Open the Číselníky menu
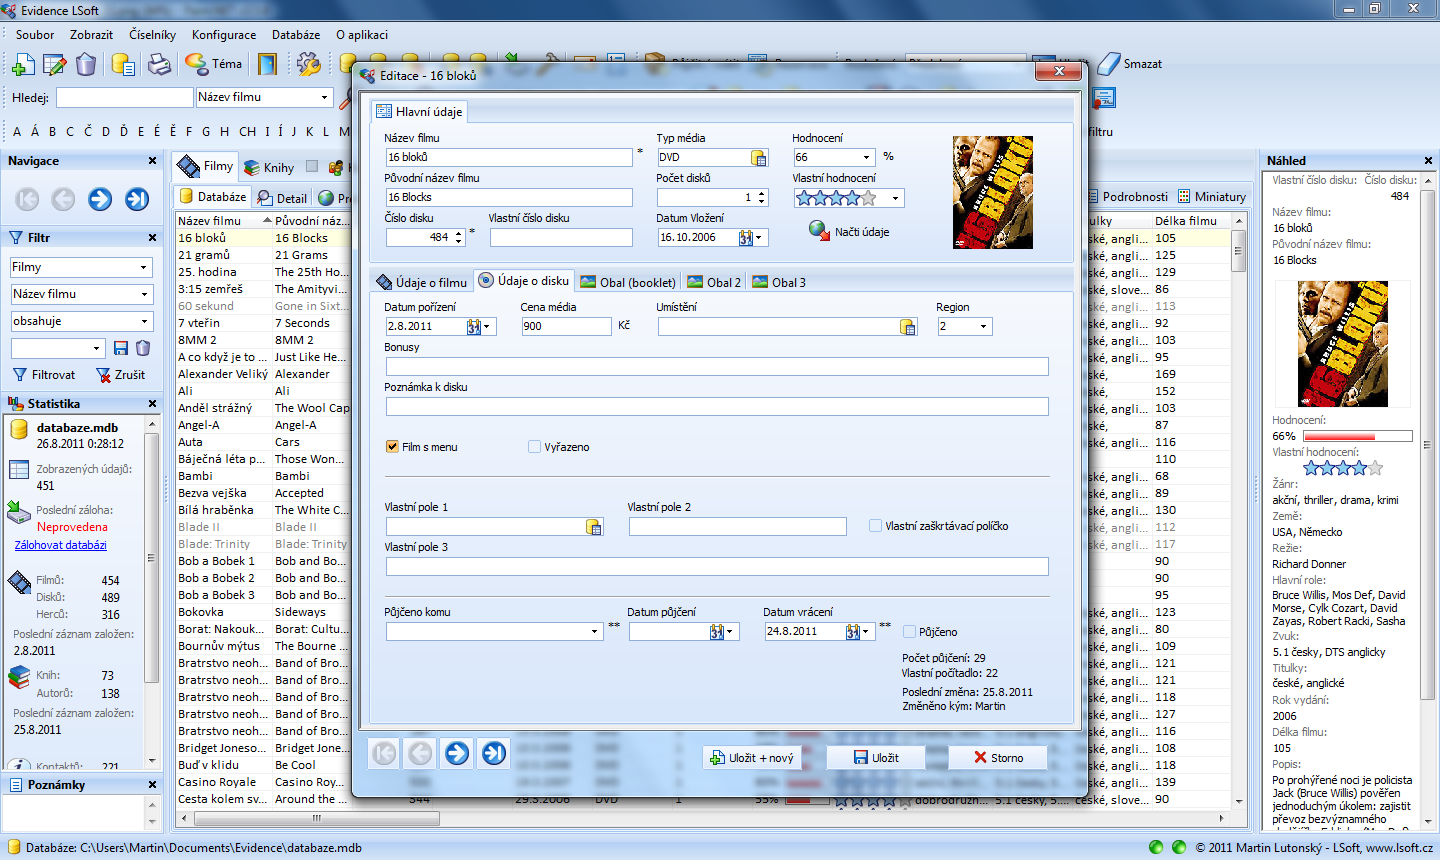 click(x=152, y=34)
